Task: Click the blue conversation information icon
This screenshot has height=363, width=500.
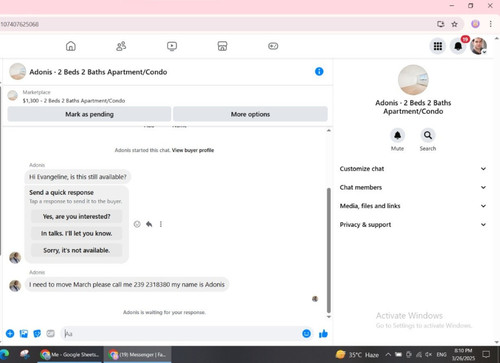Action: [319, 71]
